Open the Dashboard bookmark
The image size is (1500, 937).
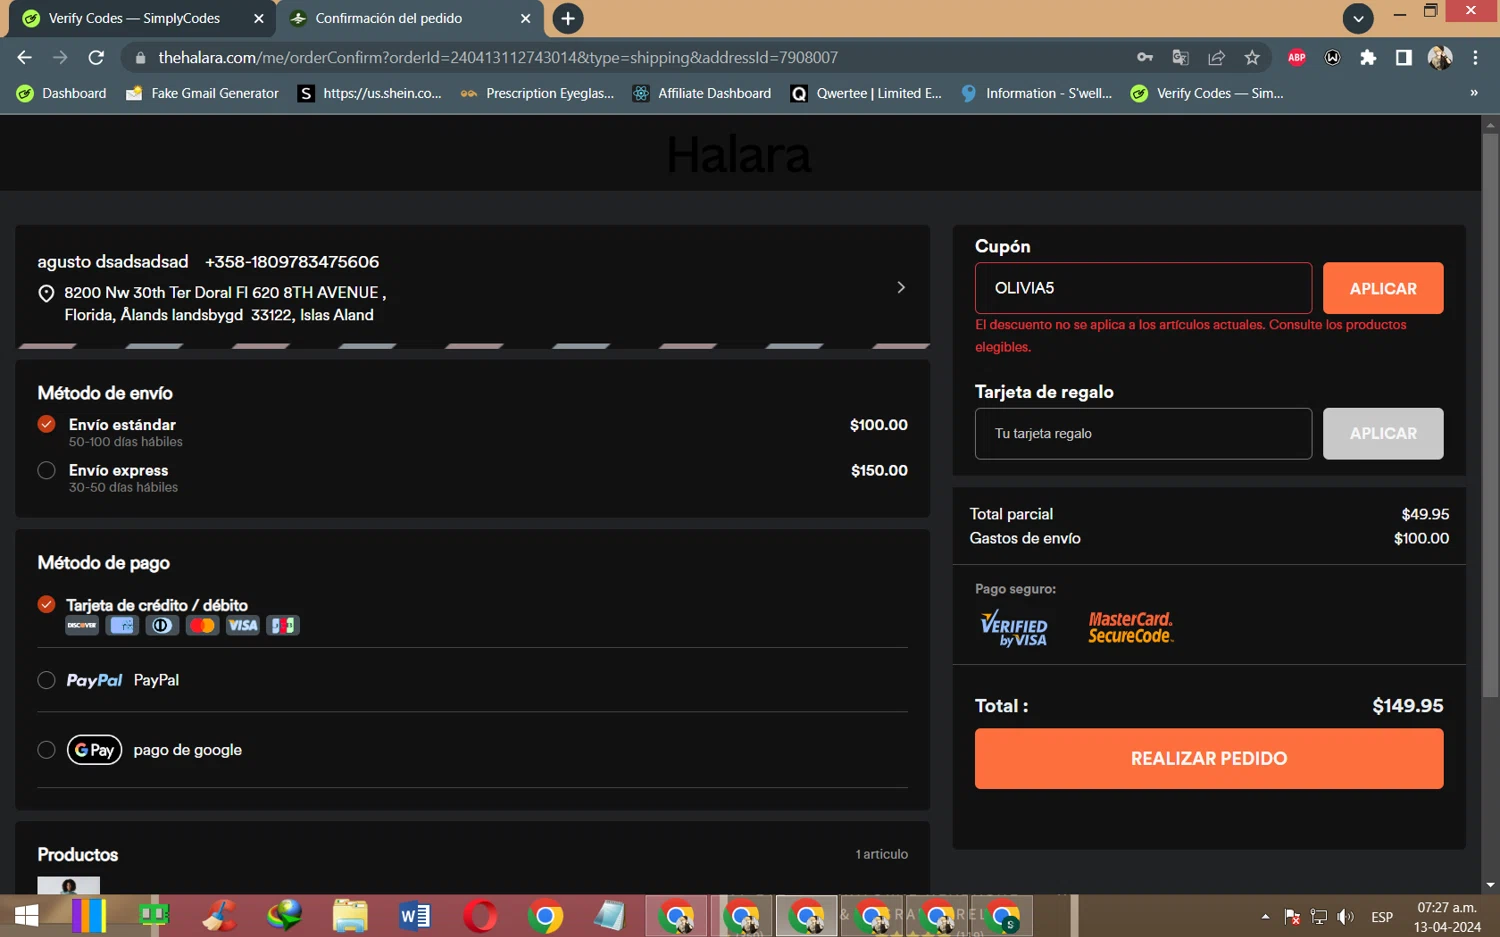[x=62, y=93]
